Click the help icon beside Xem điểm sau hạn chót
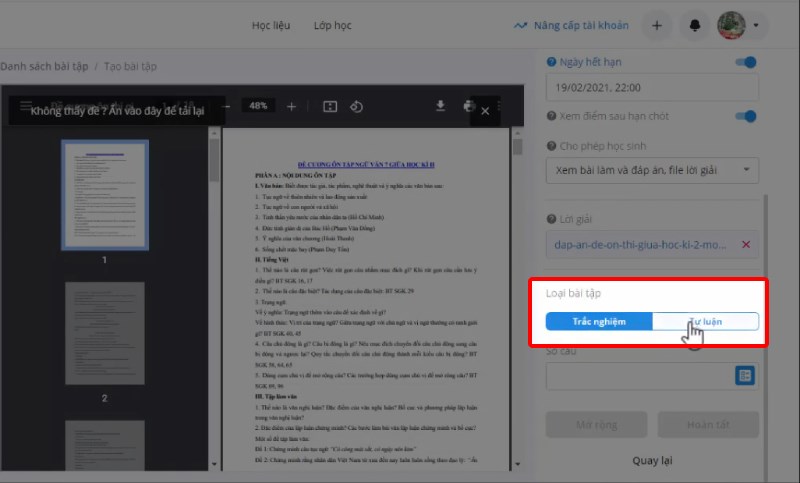Viewport: 800px width, 483px height. point(551,116)
